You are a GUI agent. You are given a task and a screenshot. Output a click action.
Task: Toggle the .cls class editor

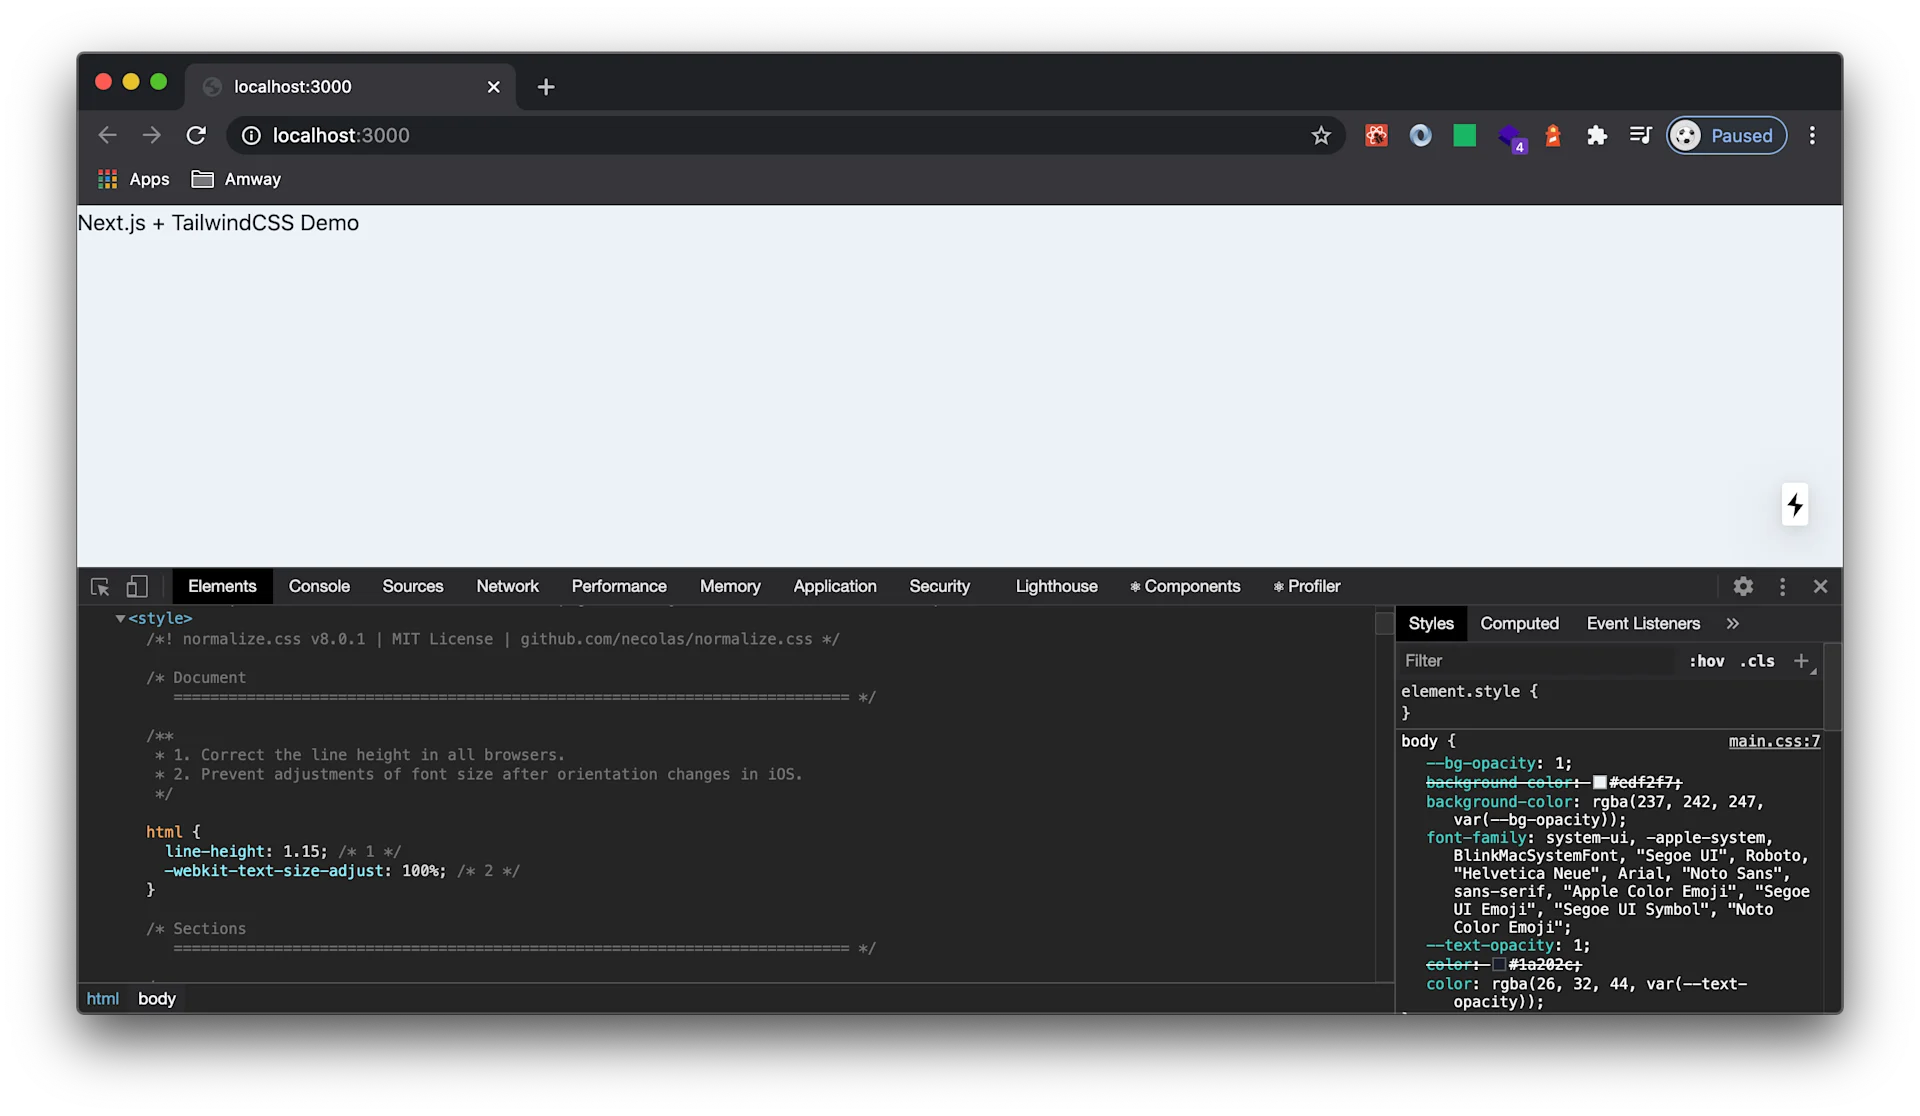(1755, 661)
